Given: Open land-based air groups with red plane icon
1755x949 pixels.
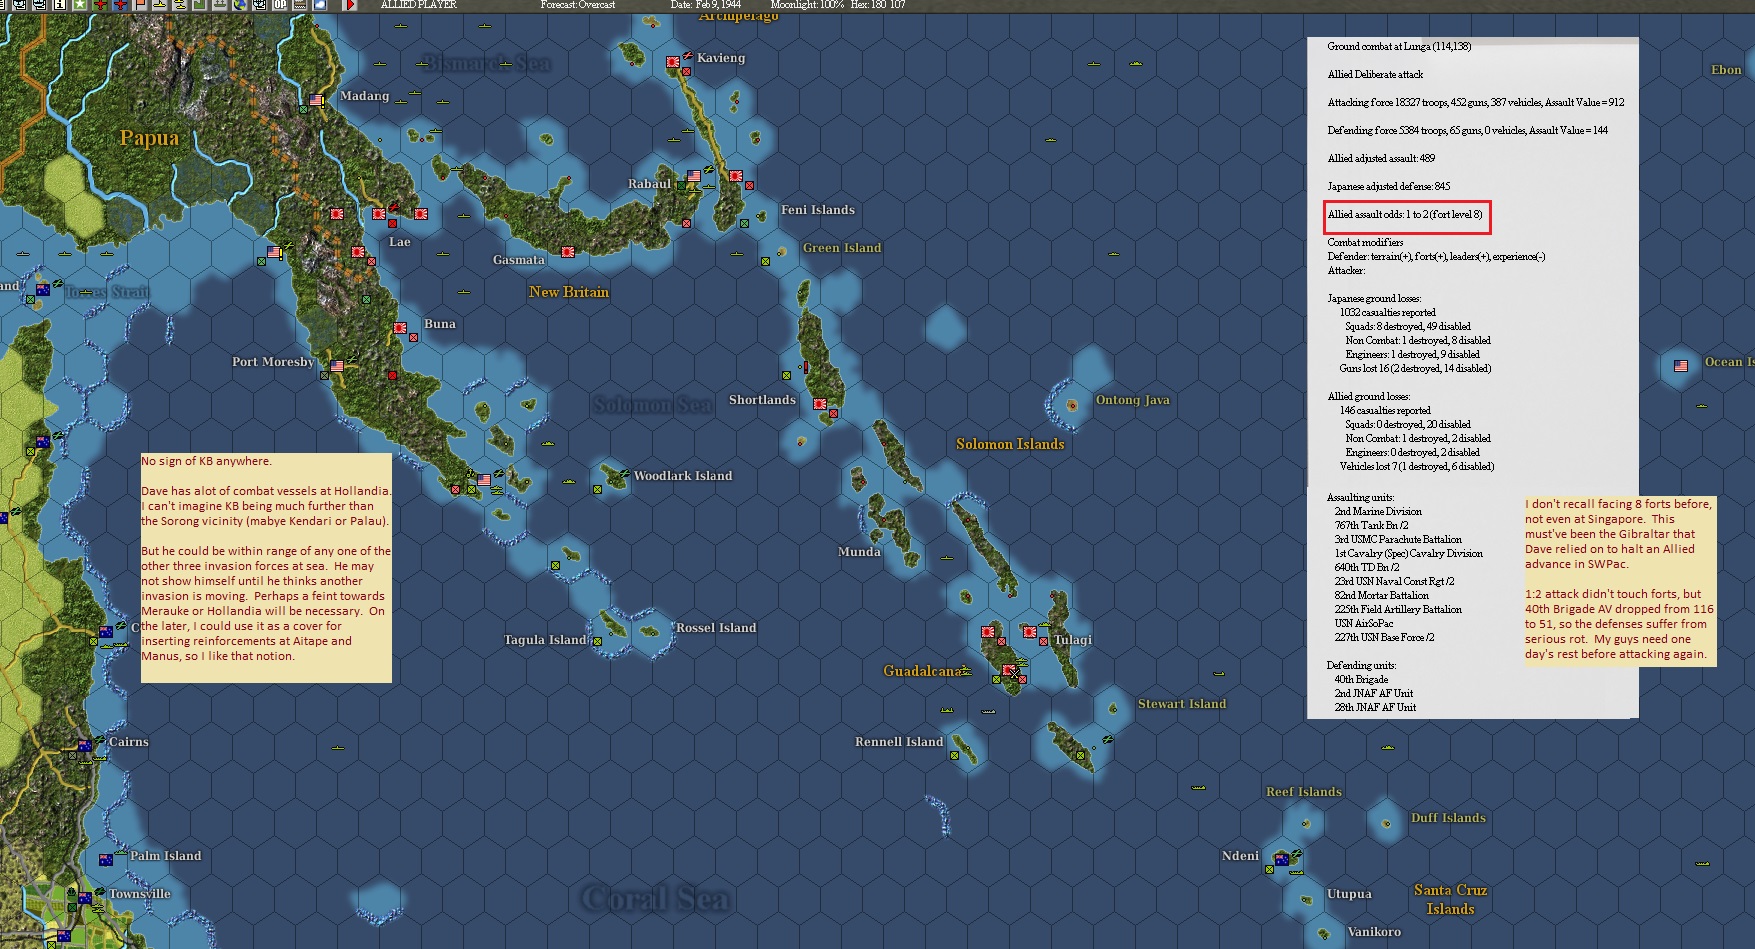Looking at the screenshot, I should pos(98,7).
